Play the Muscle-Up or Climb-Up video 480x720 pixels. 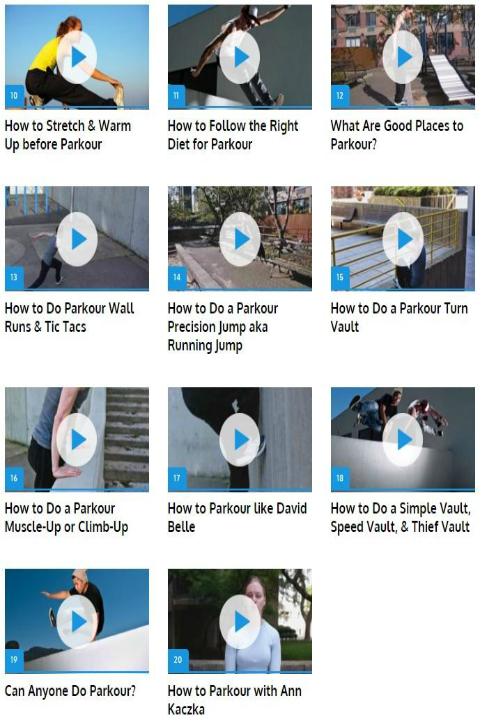77,439
